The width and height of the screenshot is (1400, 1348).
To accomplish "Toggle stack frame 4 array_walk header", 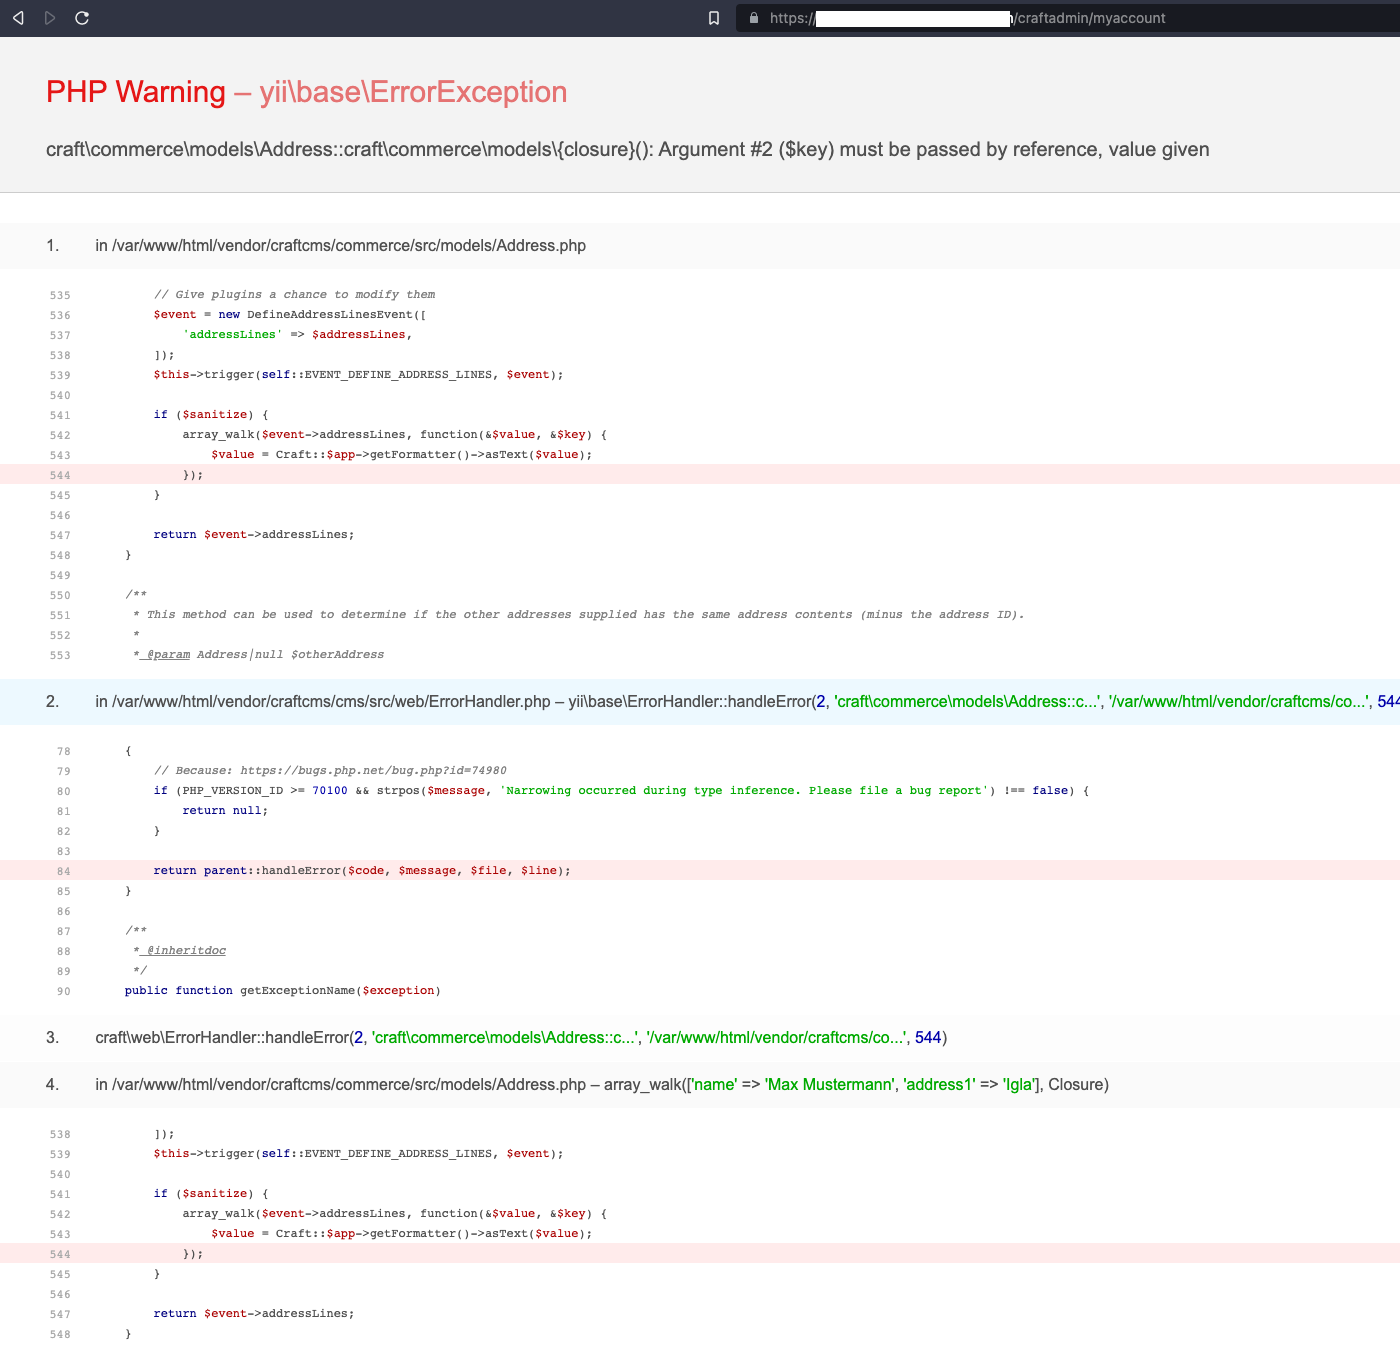I will pyautogui.click(x=700, y=1085).
